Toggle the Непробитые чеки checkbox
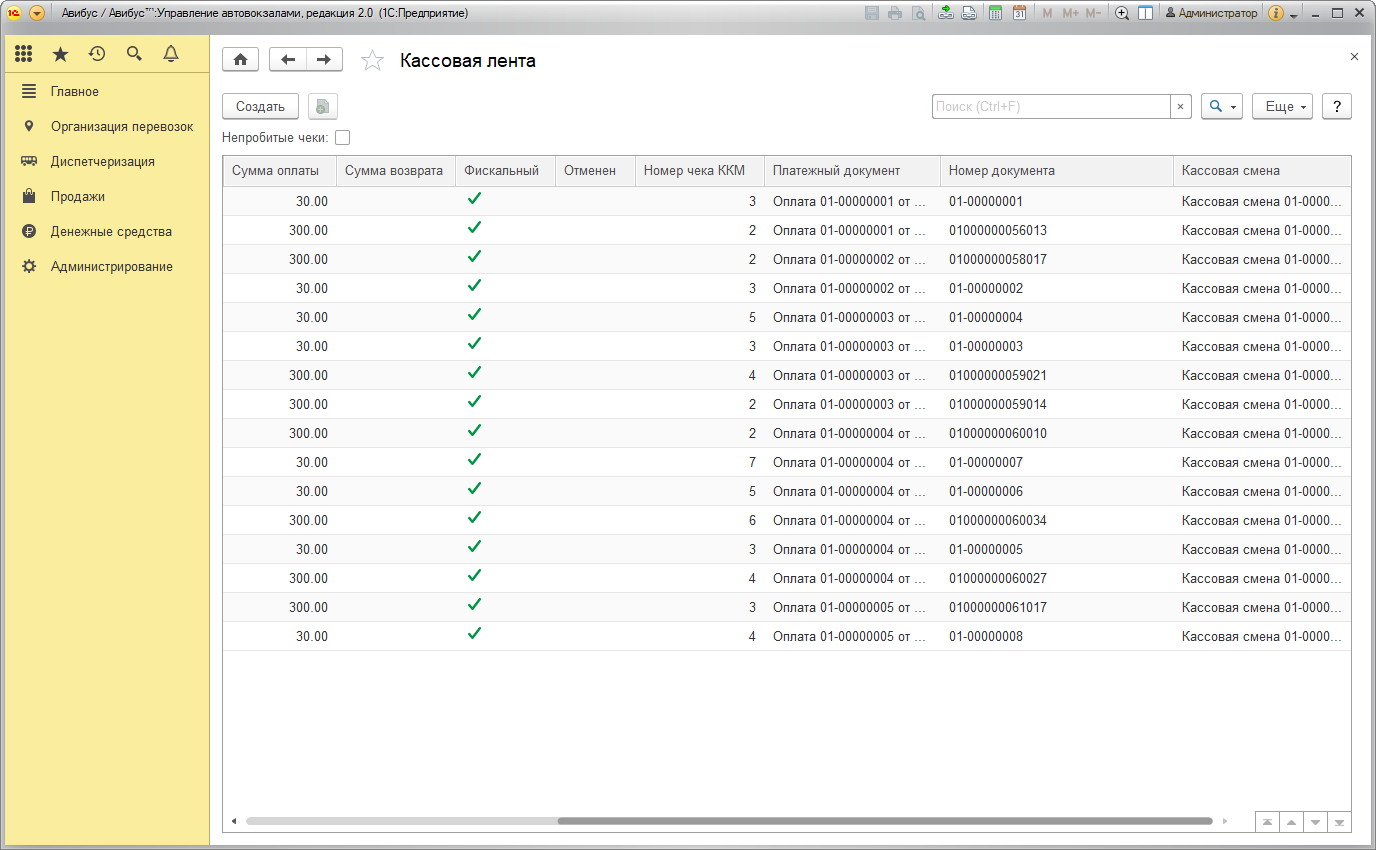The image size is (1376, 850). 343,138
